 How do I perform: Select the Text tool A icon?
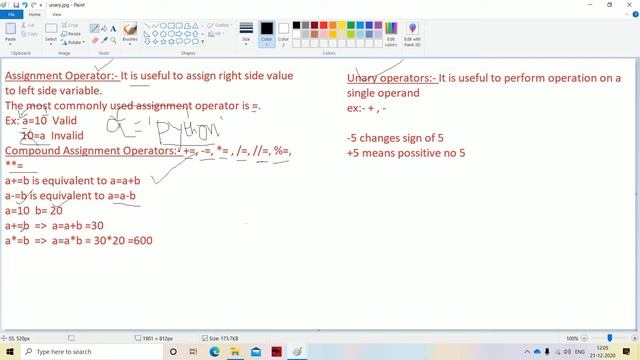[x=113, y=29]
